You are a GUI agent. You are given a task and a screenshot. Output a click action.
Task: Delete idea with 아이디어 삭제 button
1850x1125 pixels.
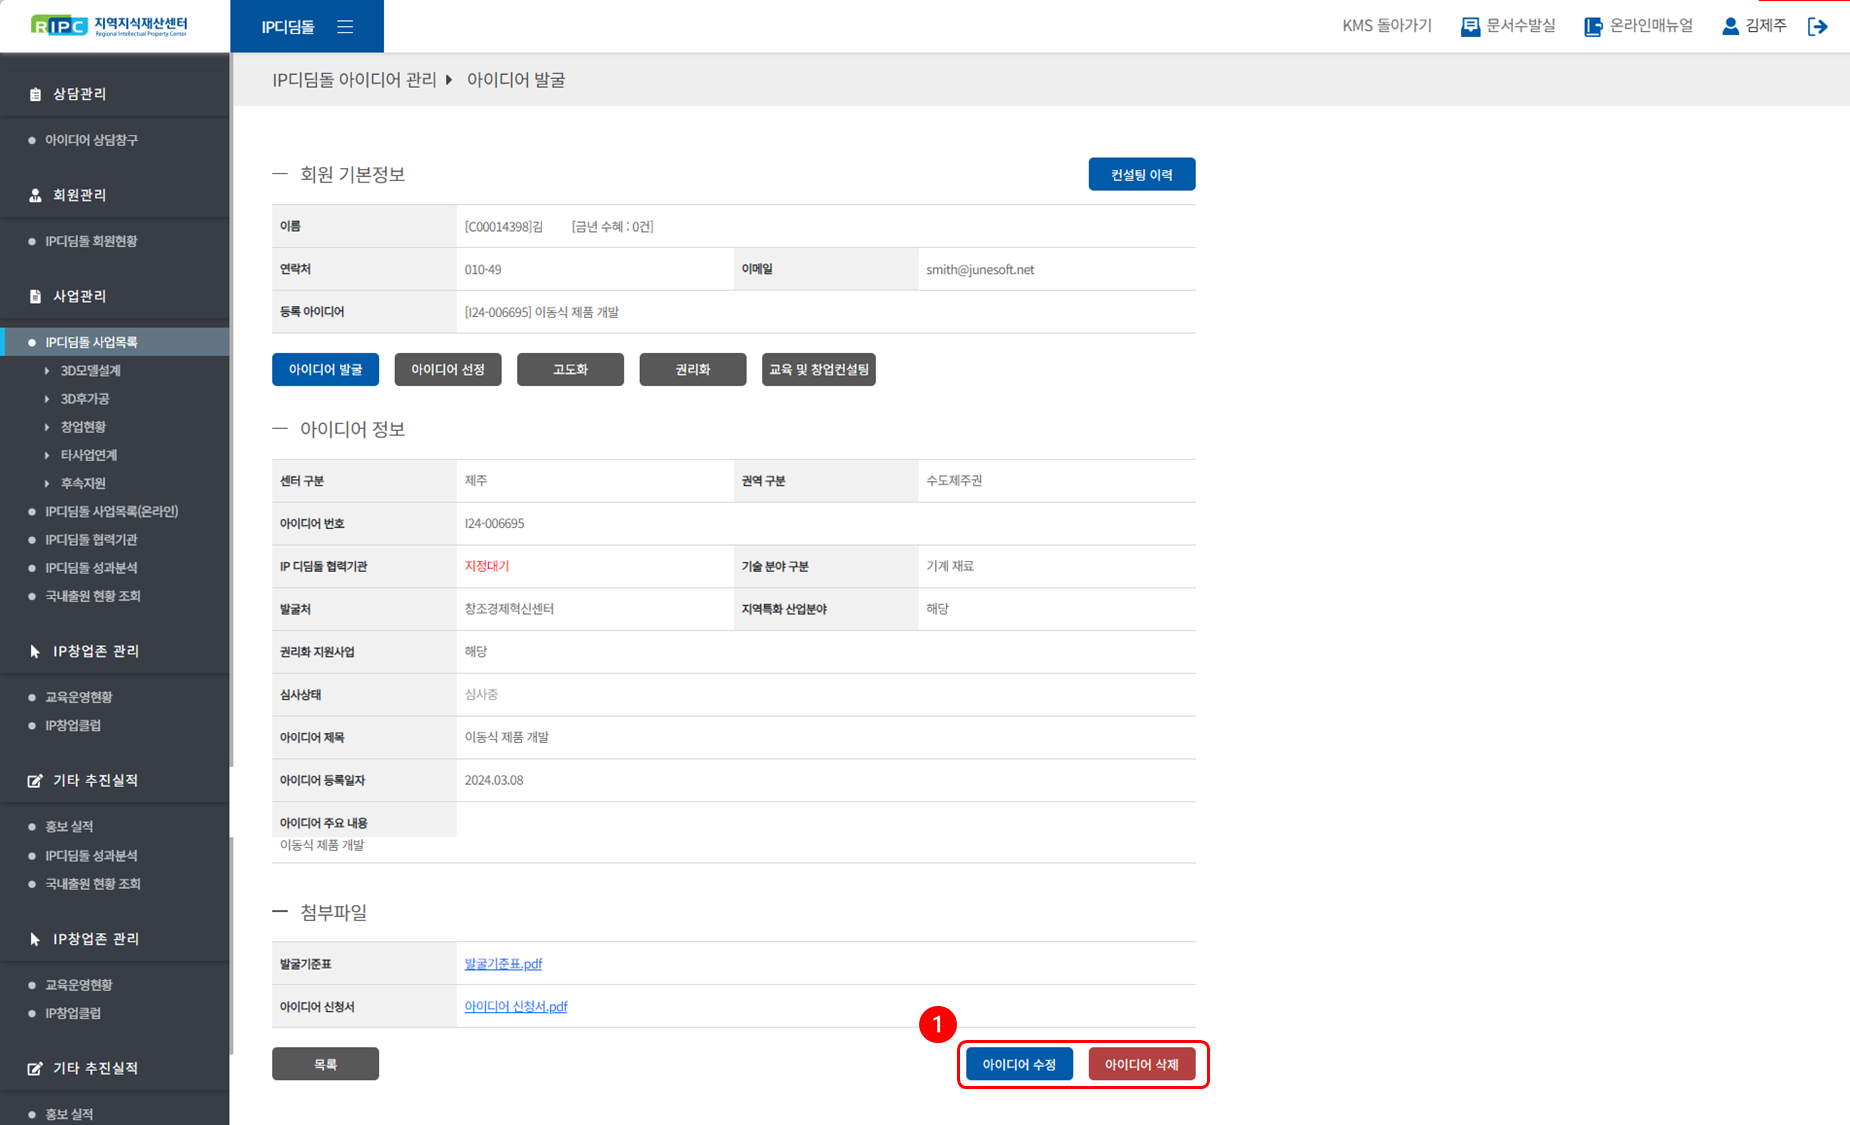[x=1141, y=1064]
